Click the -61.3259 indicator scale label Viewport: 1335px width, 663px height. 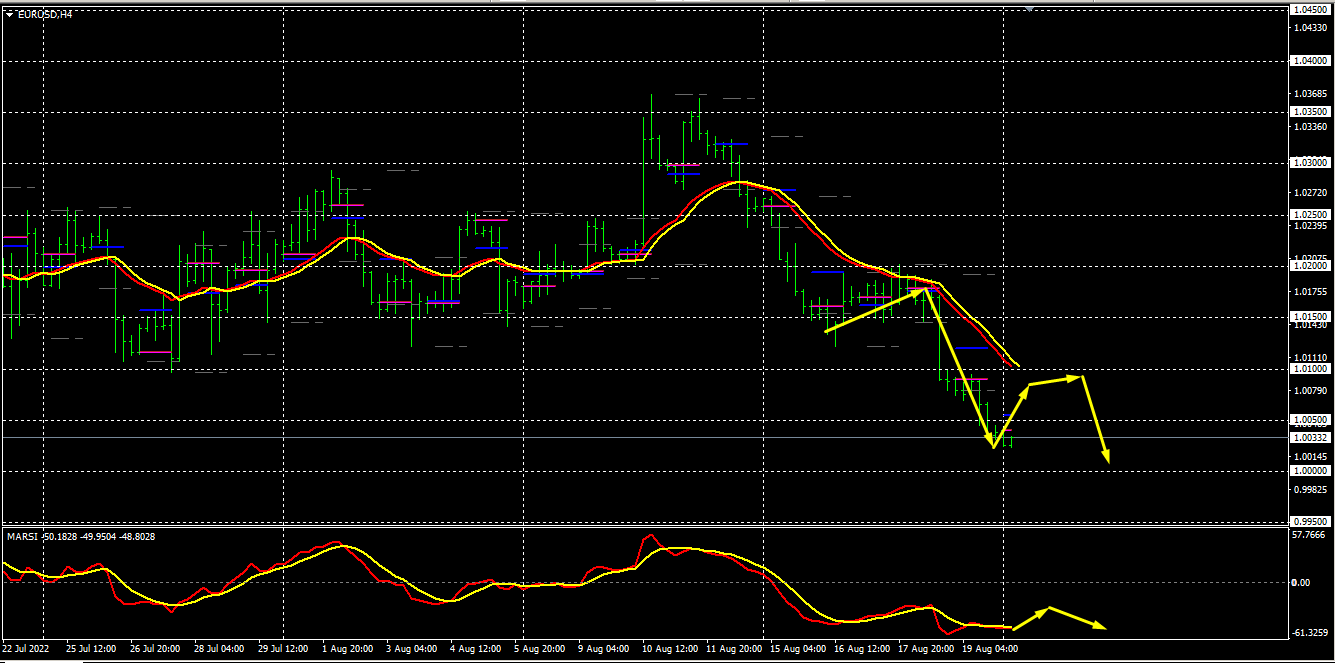(x=1309, y=633)
